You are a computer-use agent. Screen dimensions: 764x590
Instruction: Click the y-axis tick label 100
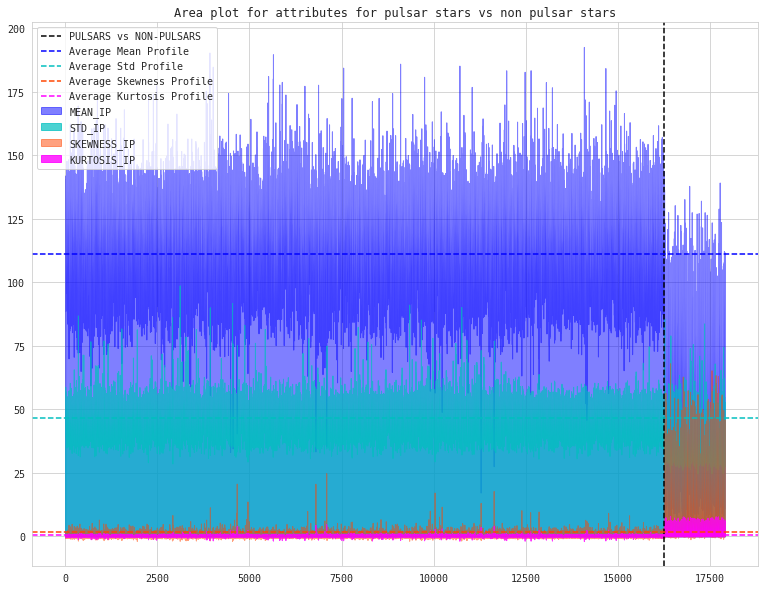point(17,284)
